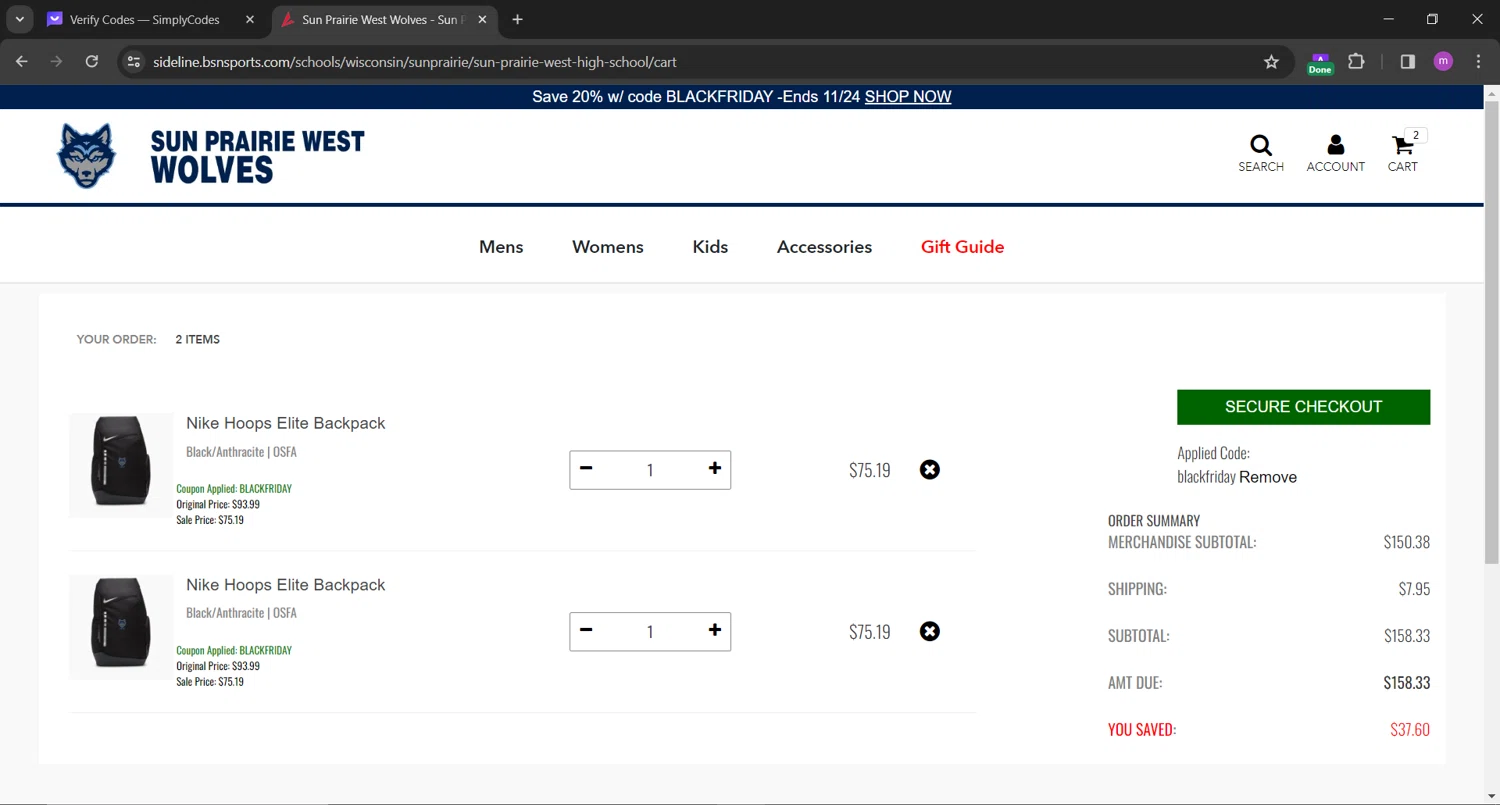Remove first backpack with X icon

[930, 470]
